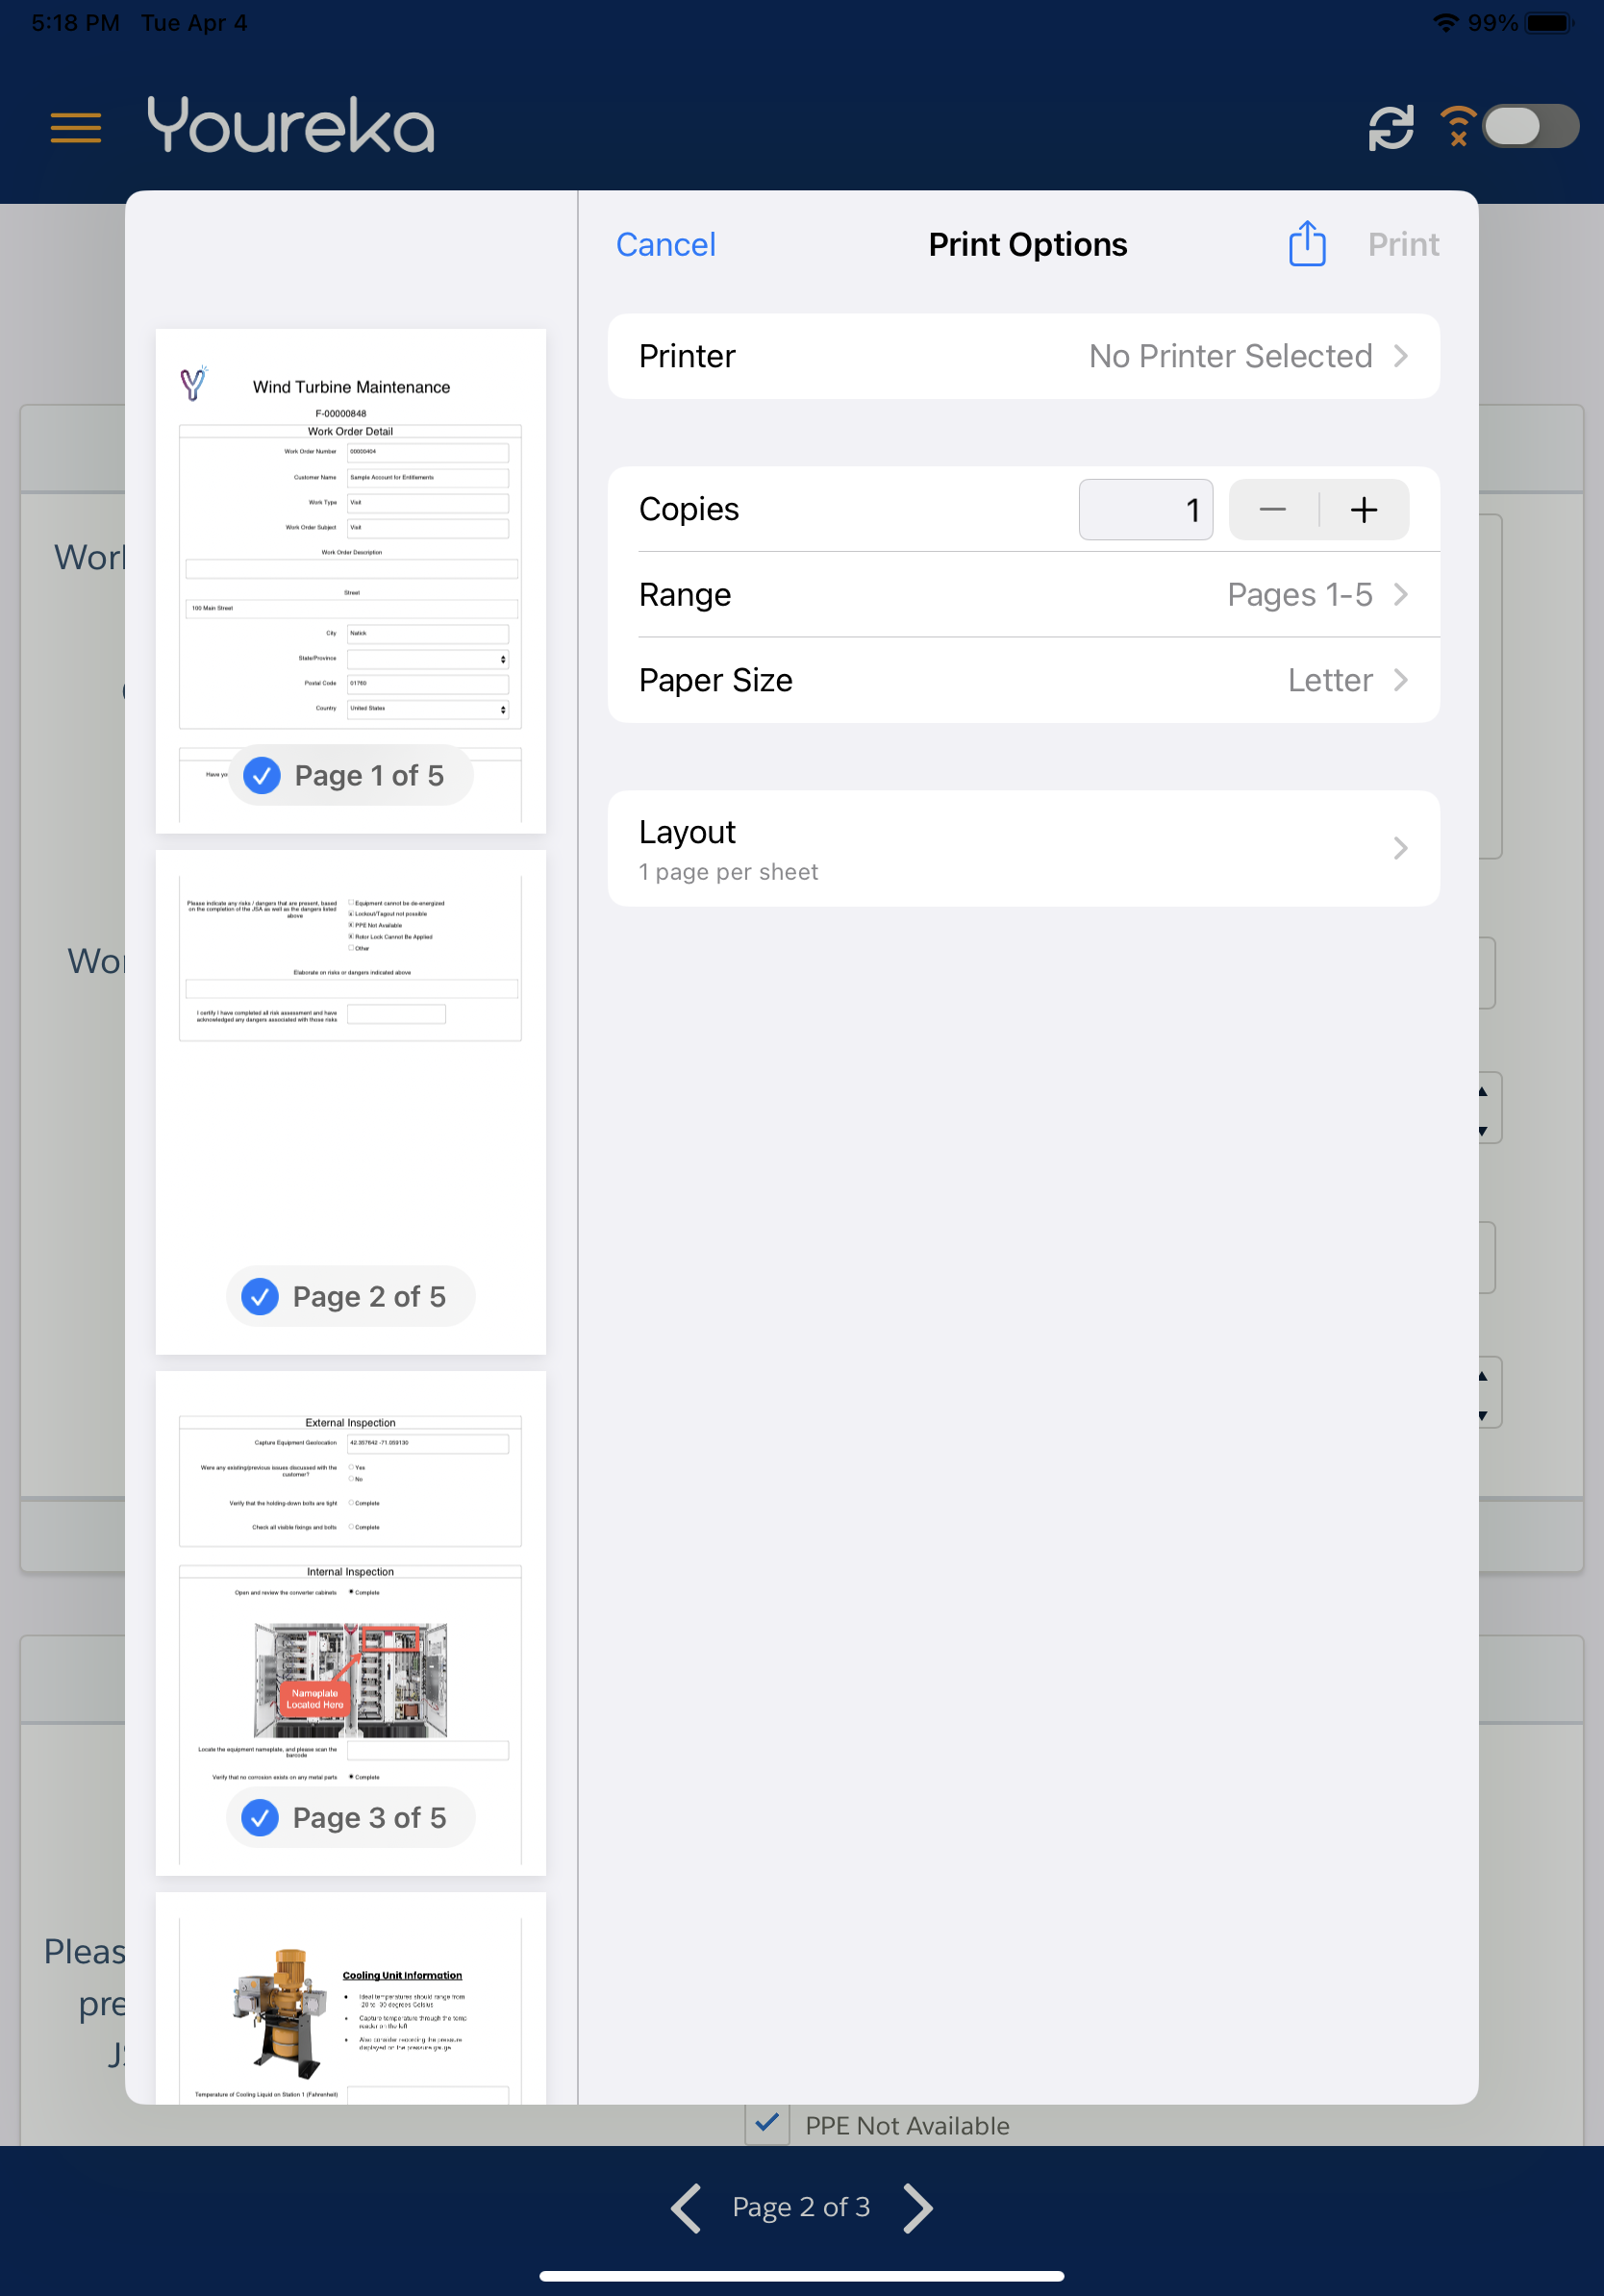Toggle the PPE Not Available checkbox
Screen dimensions: 1604x2296
[x=767, y=2124]
